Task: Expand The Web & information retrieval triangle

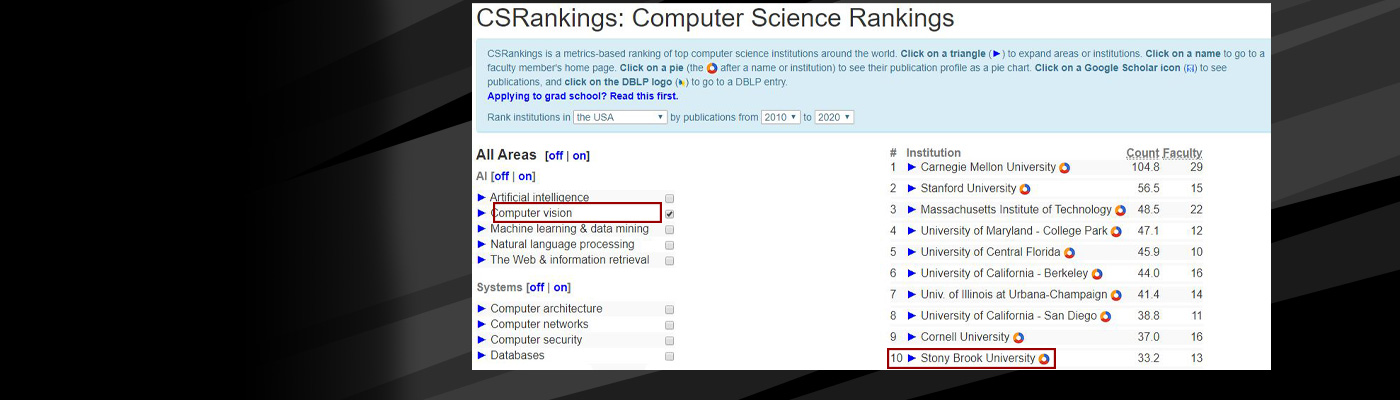Action: (481, 260)
